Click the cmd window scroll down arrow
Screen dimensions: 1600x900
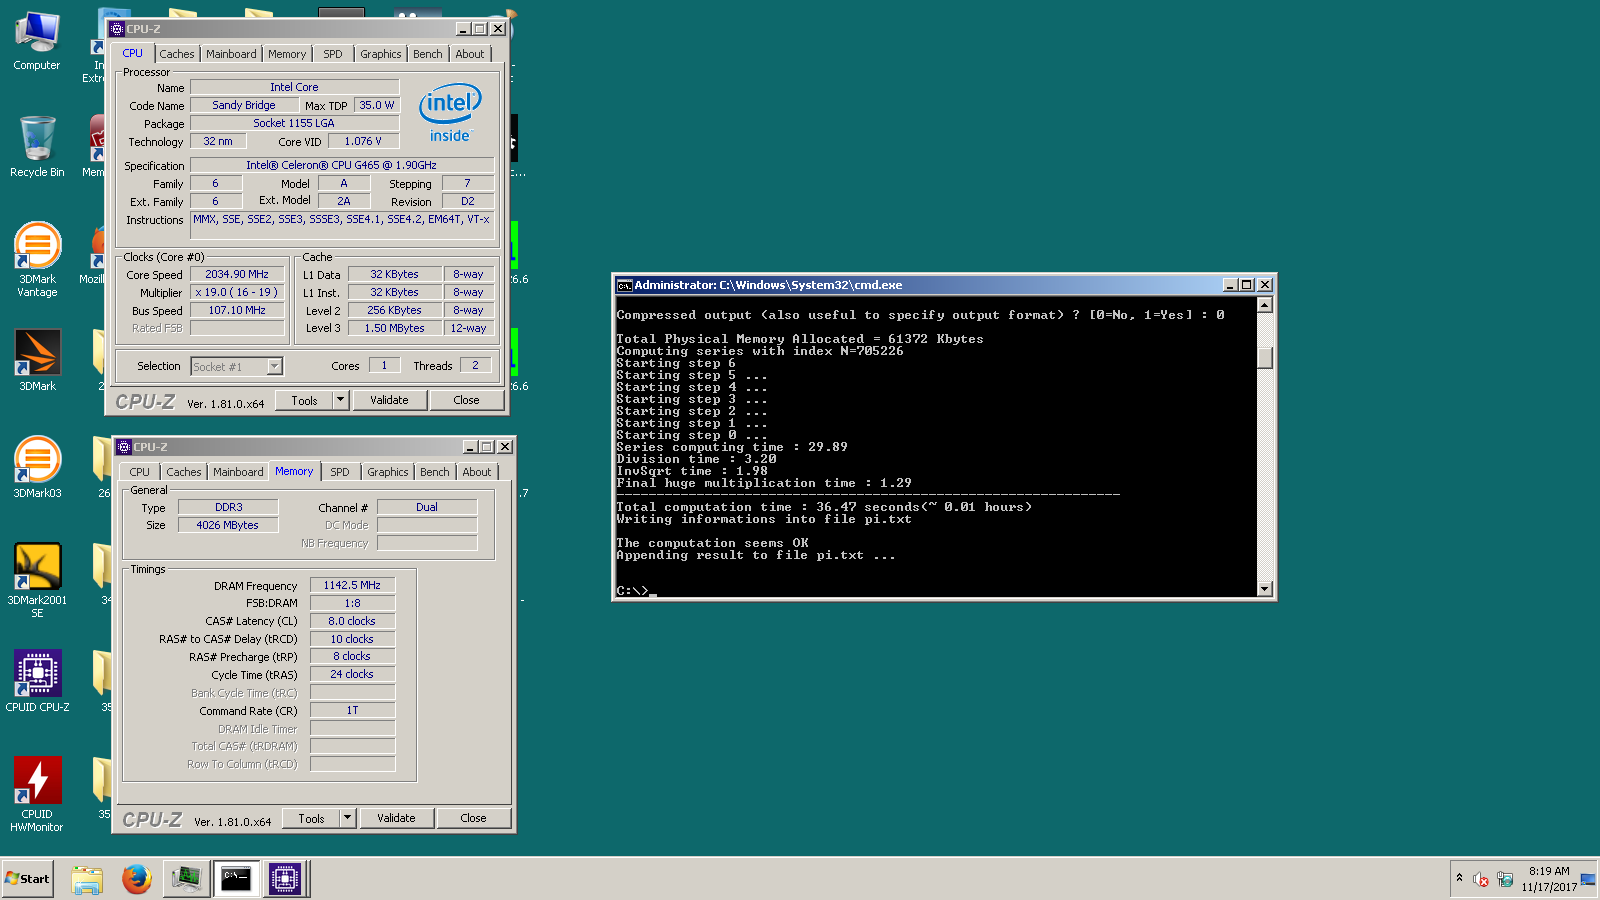pos(1264,589)
